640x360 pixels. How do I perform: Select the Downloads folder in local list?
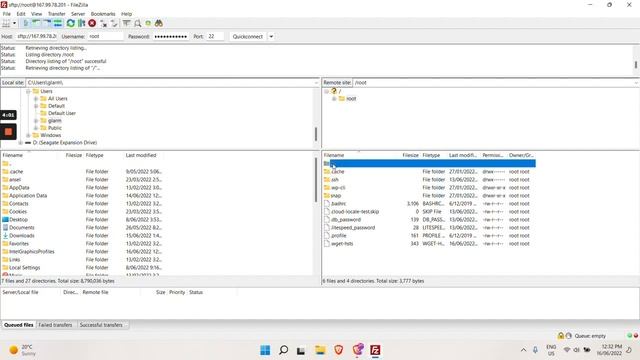pos(22,236)
